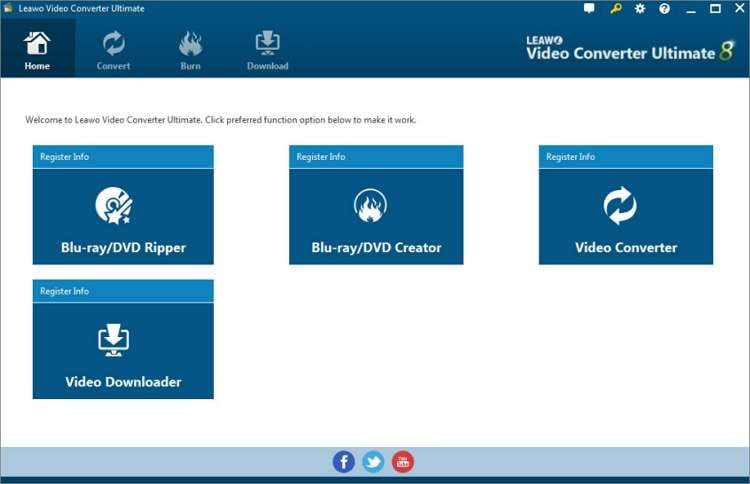
Task: Switch to the Convert tab
Action: pyautogui.click(x=113, y=50)
